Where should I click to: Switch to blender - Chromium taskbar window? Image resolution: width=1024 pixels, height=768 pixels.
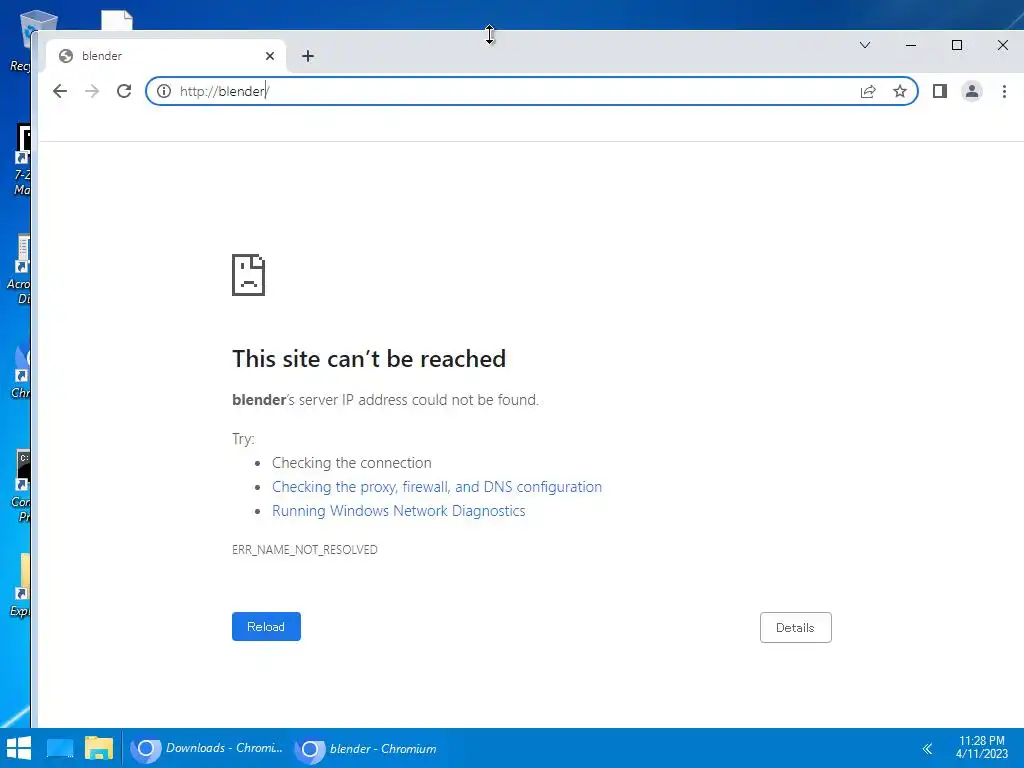(366, 748)
